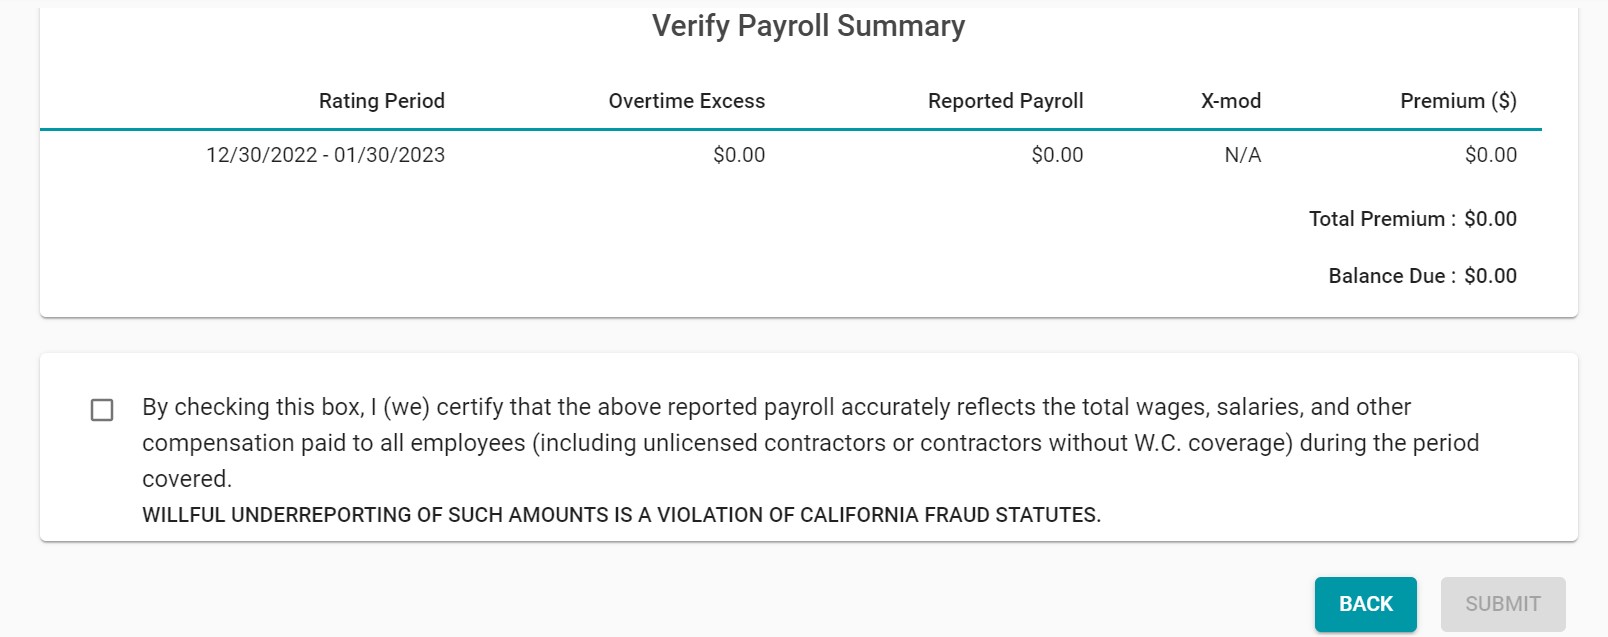The width and height of the screenshot is (1608, 637).
Task: Click the WILLFUL UNDERREPORTING warning text
Action: (x=621, y=515)
